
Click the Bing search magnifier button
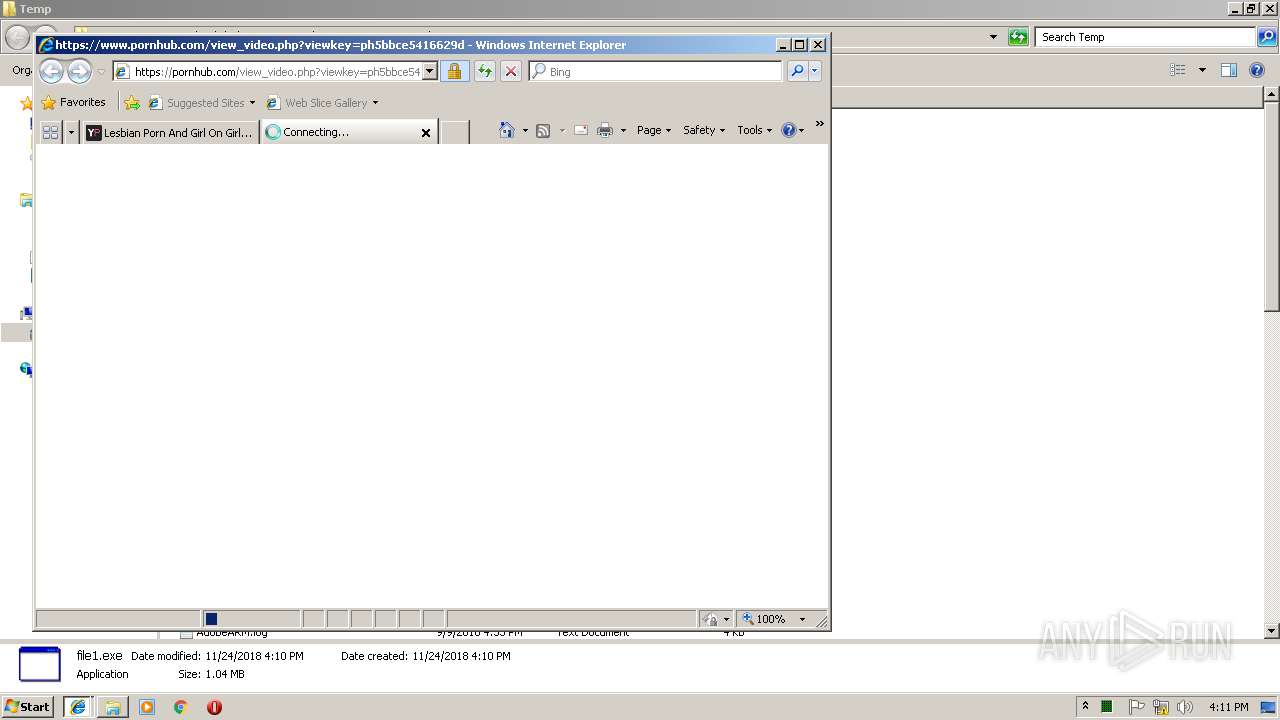797,71
